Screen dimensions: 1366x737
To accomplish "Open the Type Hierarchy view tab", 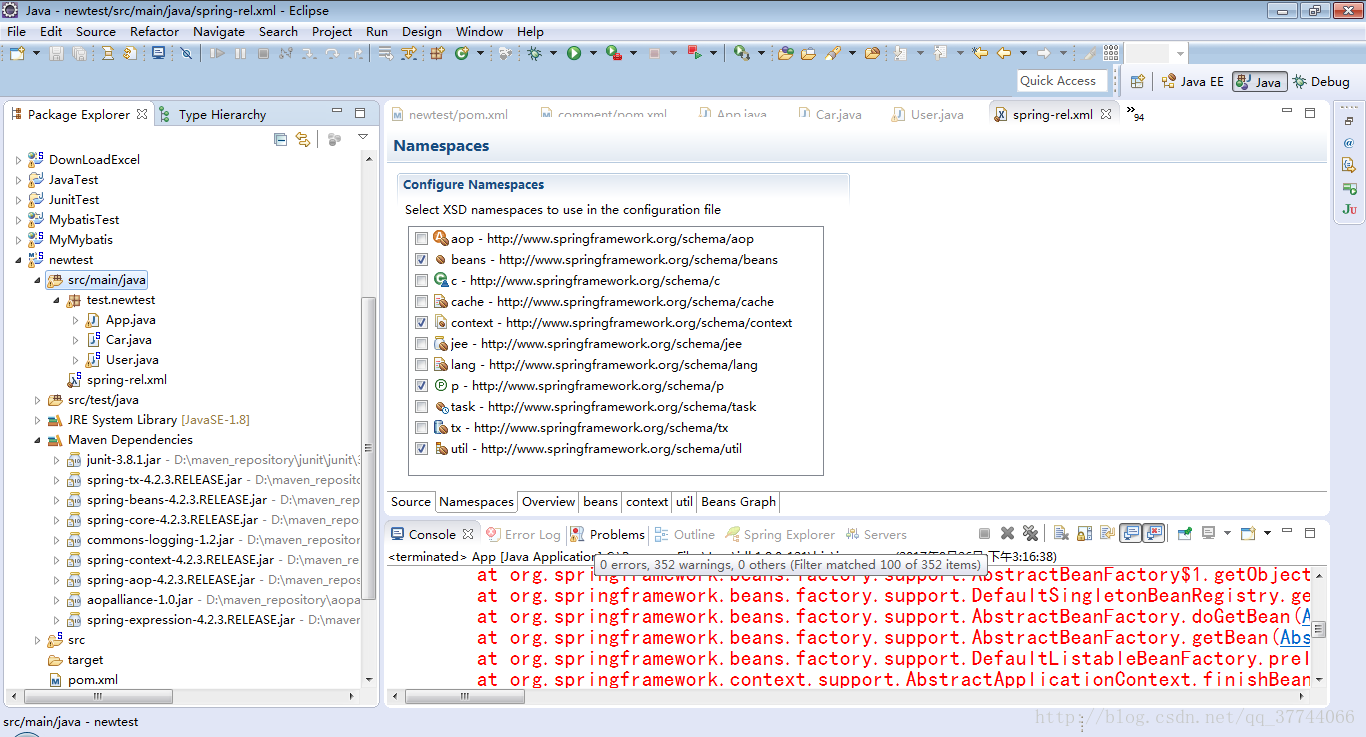I will click(213, 114).
